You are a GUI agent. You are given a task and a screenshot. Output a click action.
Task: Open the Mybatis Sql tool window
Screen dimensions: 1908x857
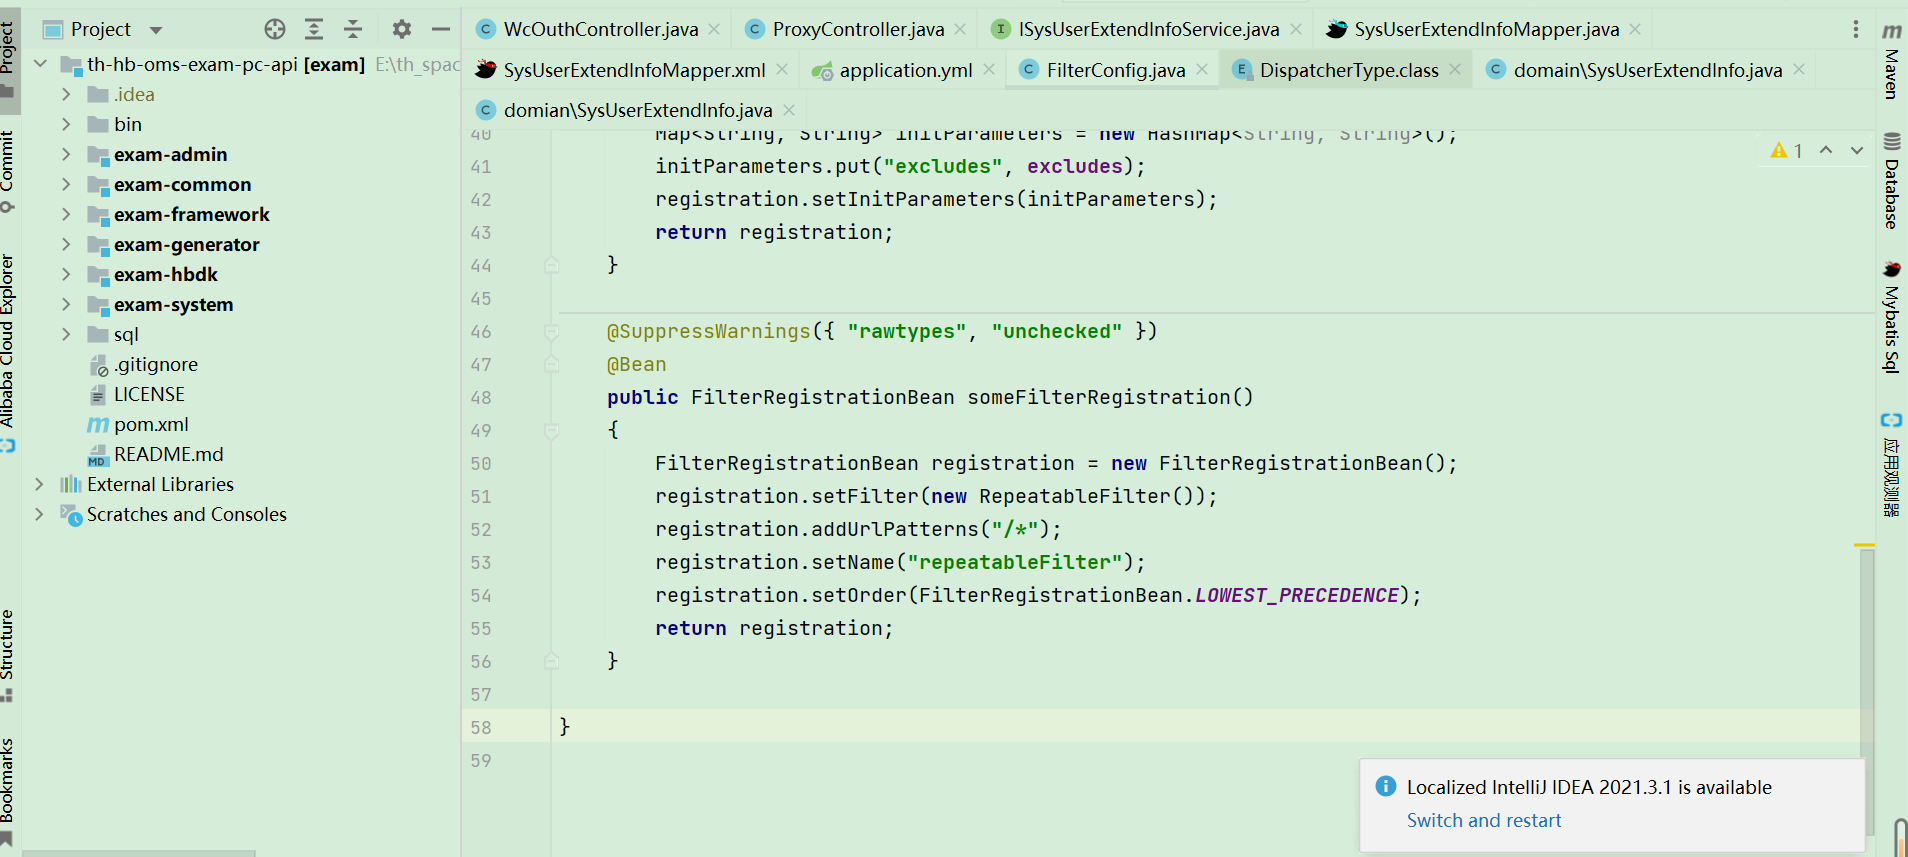click(1891, 317)
